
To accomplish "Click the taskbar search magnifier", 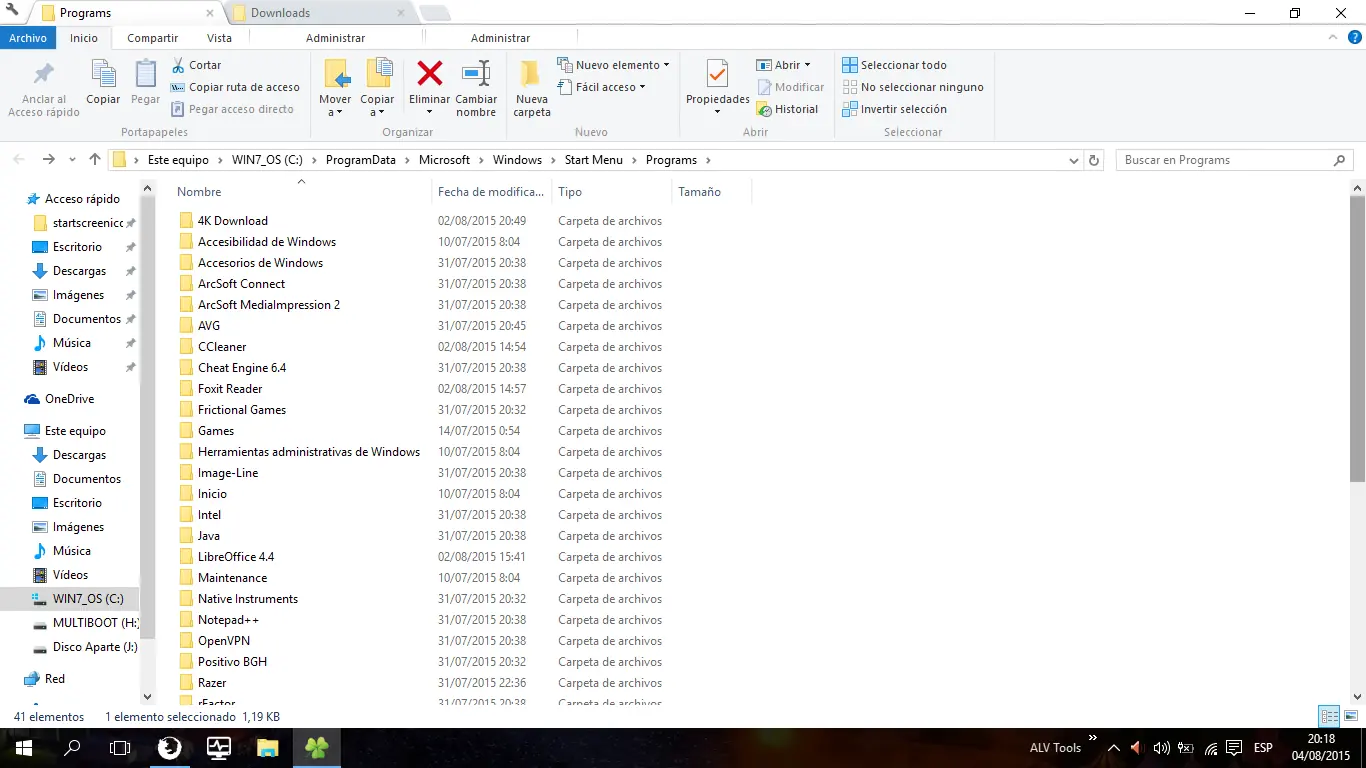I will pyautogui.click(x=72, y=748).
